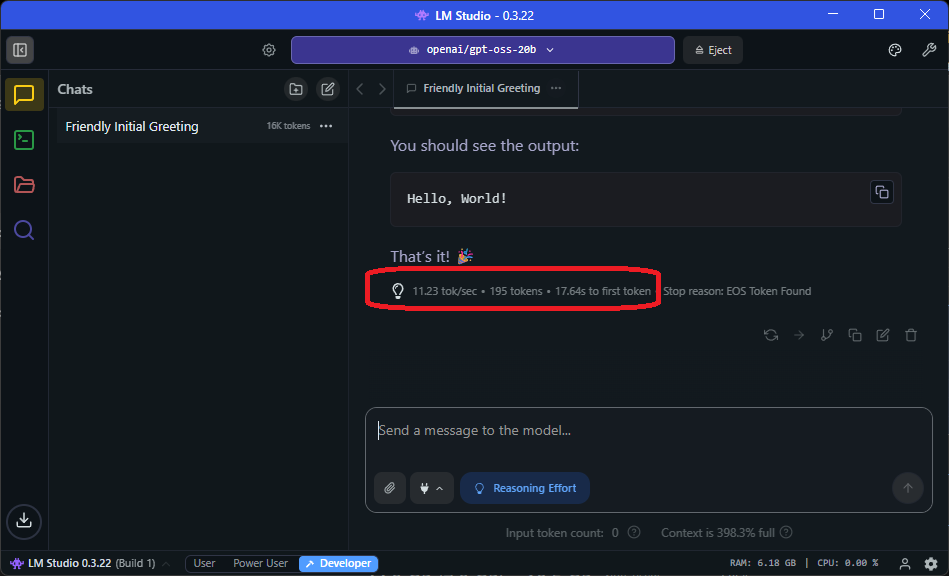Edit the assistant message
Screen dimensions: 949x576
click(x=883, y=335)
